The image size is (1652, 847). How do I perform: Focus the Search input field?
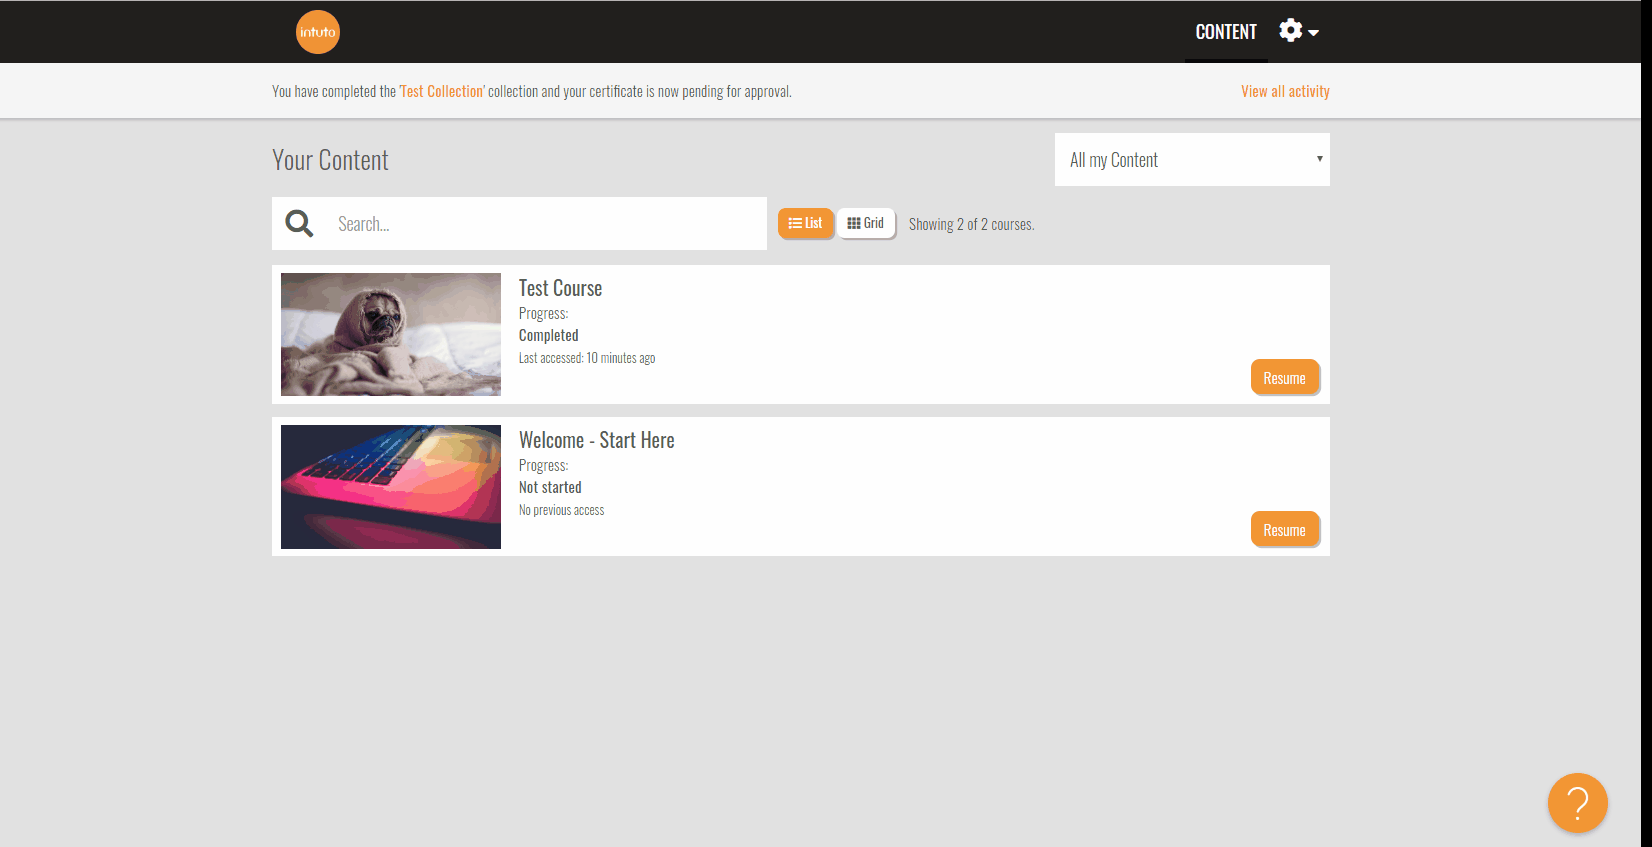546,223
